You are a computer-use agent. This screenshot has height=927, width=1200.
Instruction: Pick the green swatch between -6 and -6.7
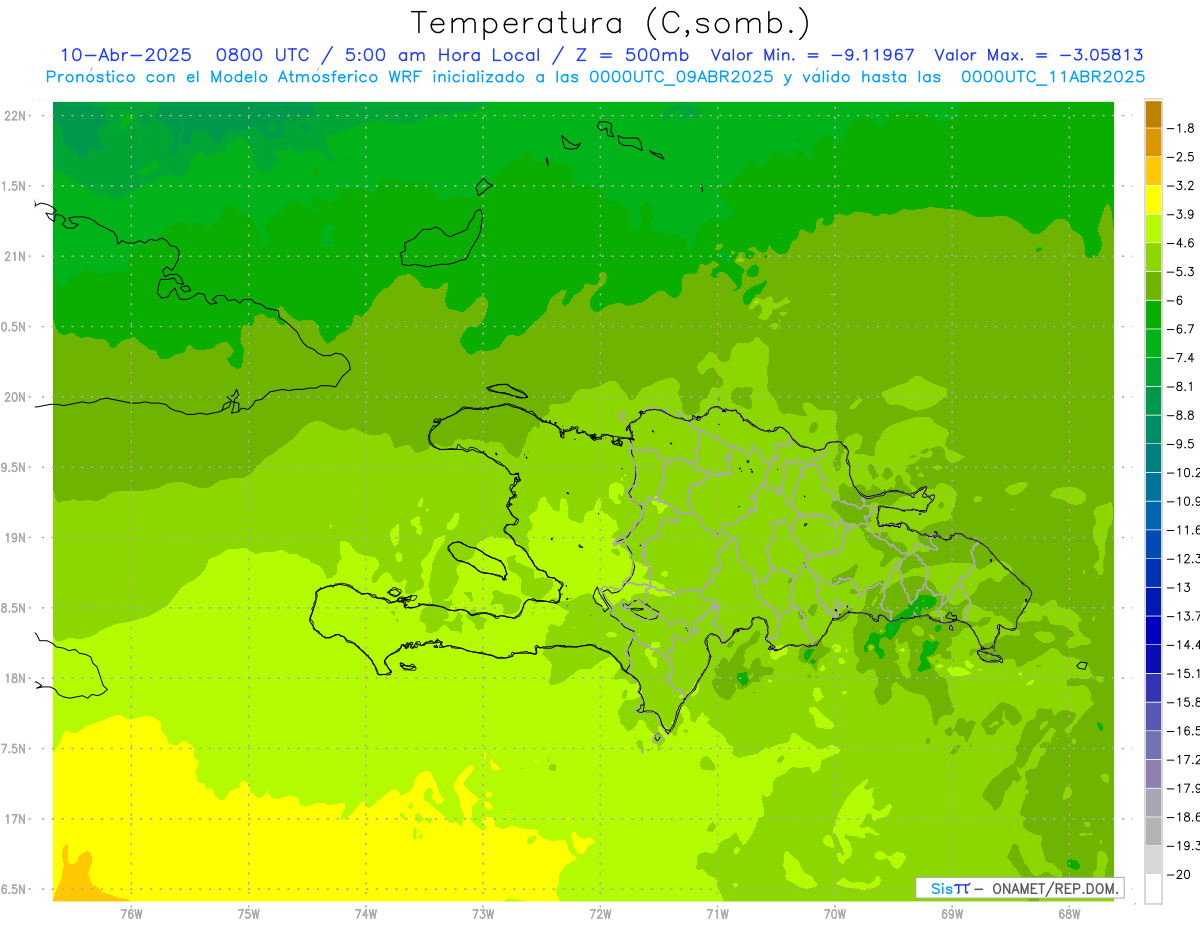[x=1153, y=315]
